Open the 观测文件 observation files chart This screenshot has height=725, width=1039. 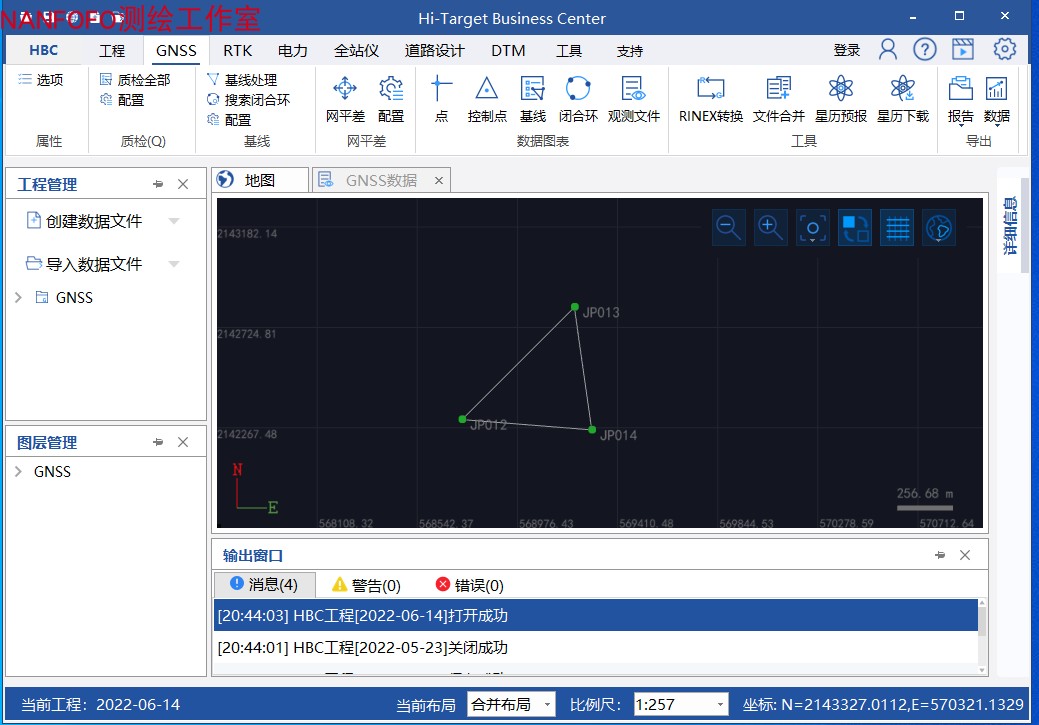pos(633,99)
